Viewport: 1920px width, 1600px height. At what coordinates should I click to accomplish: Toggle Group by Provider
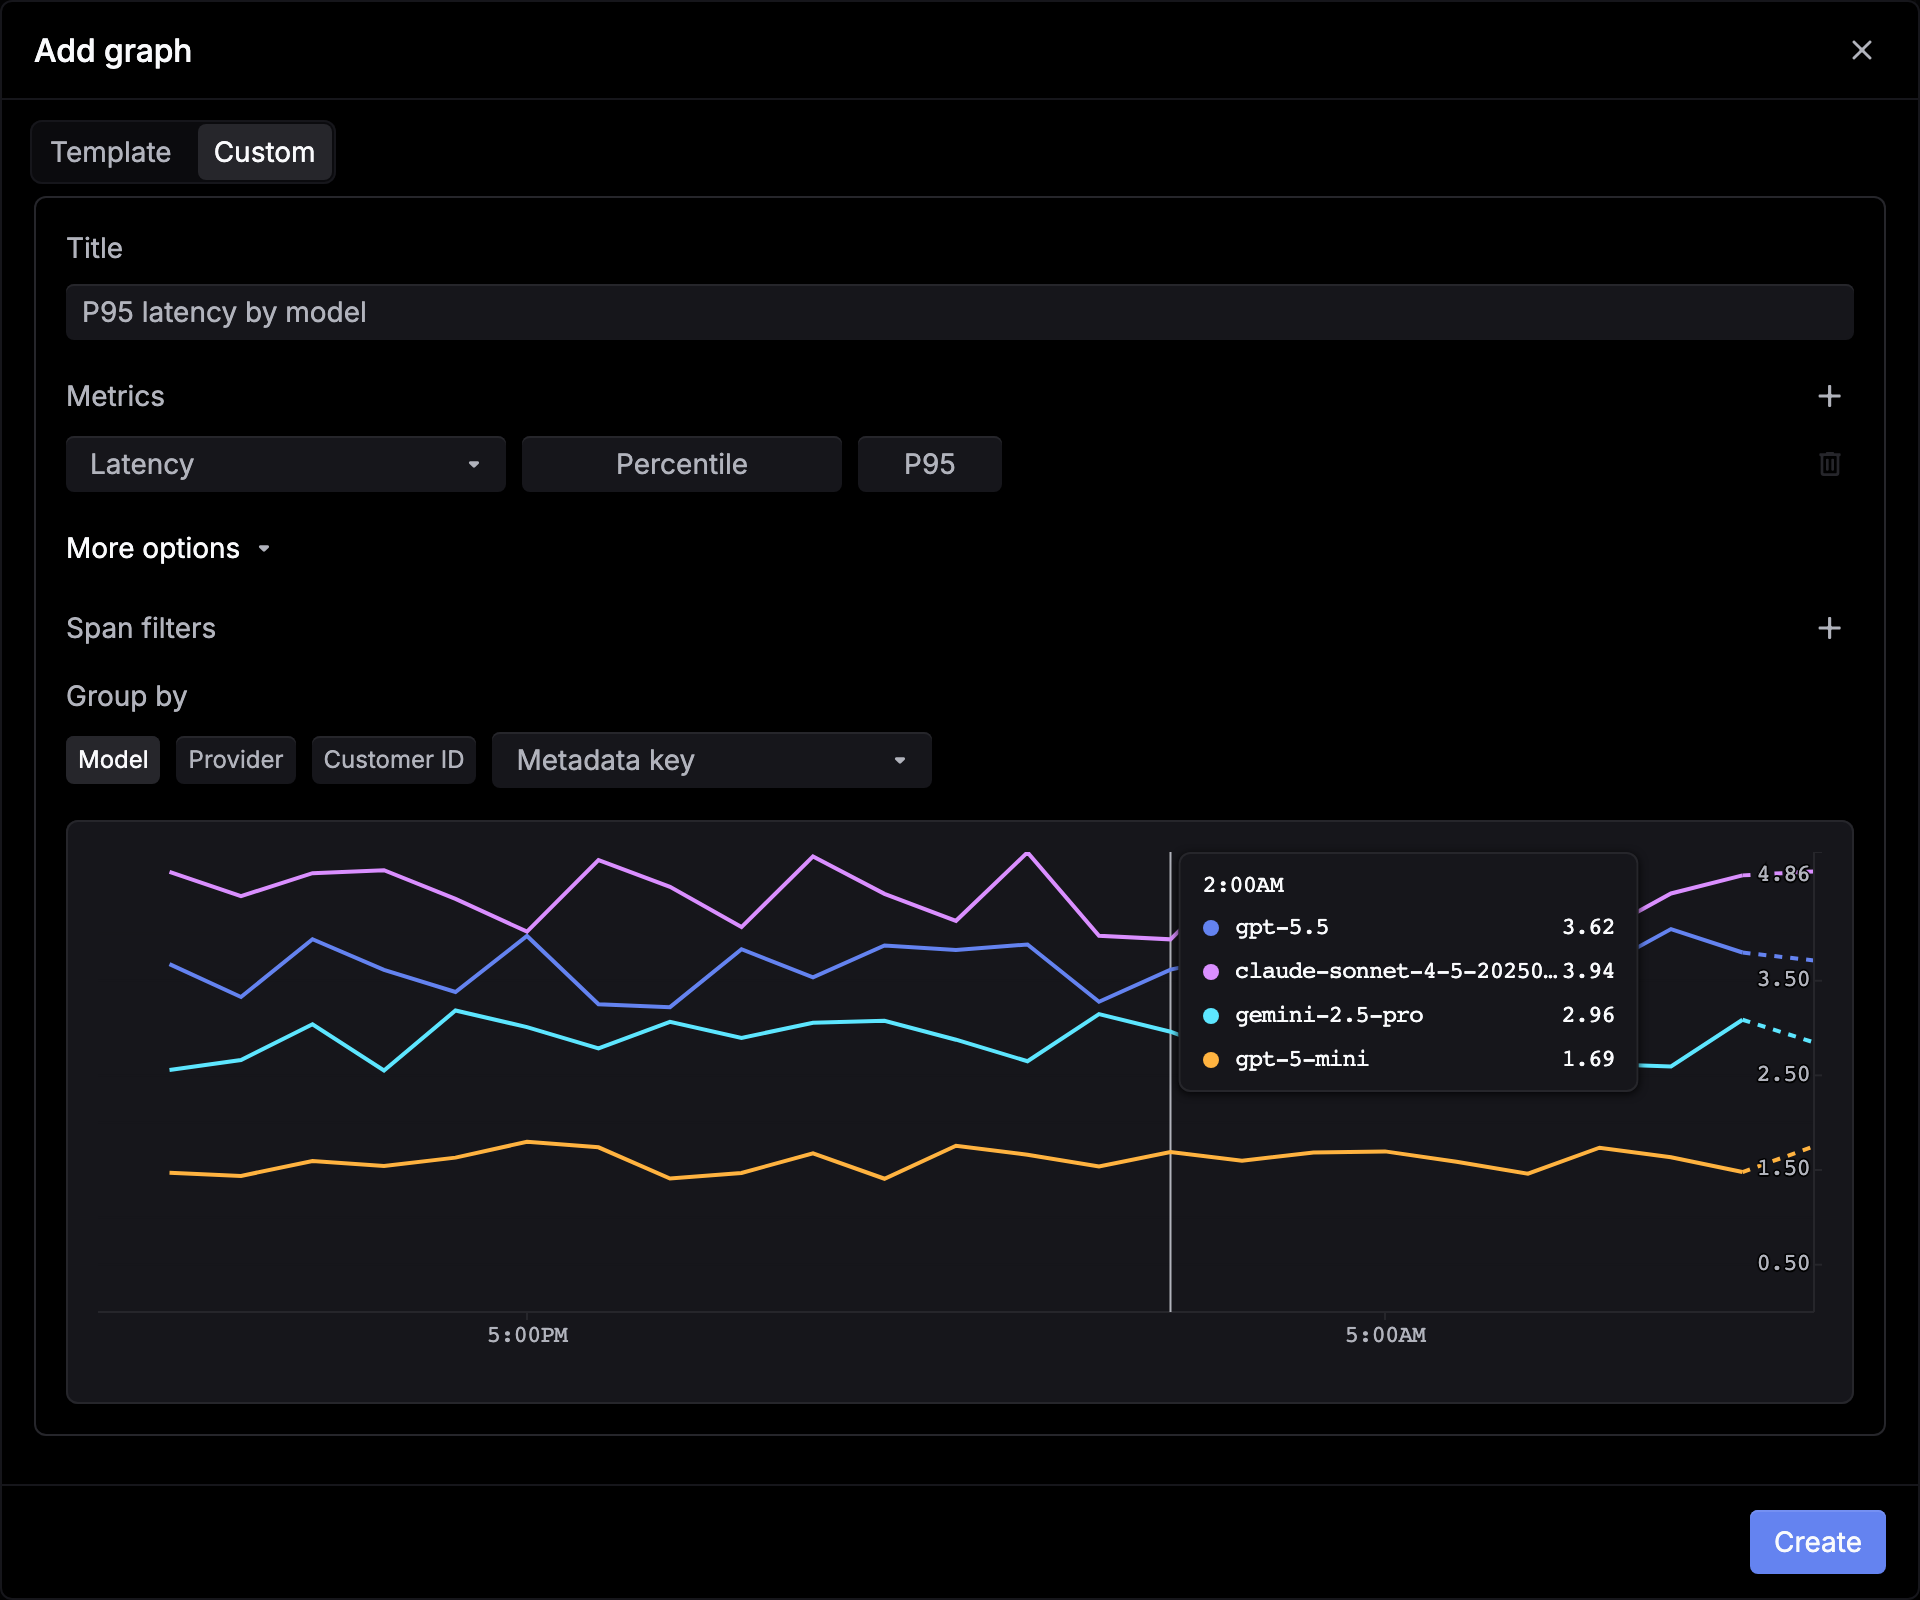coord(235,760)
